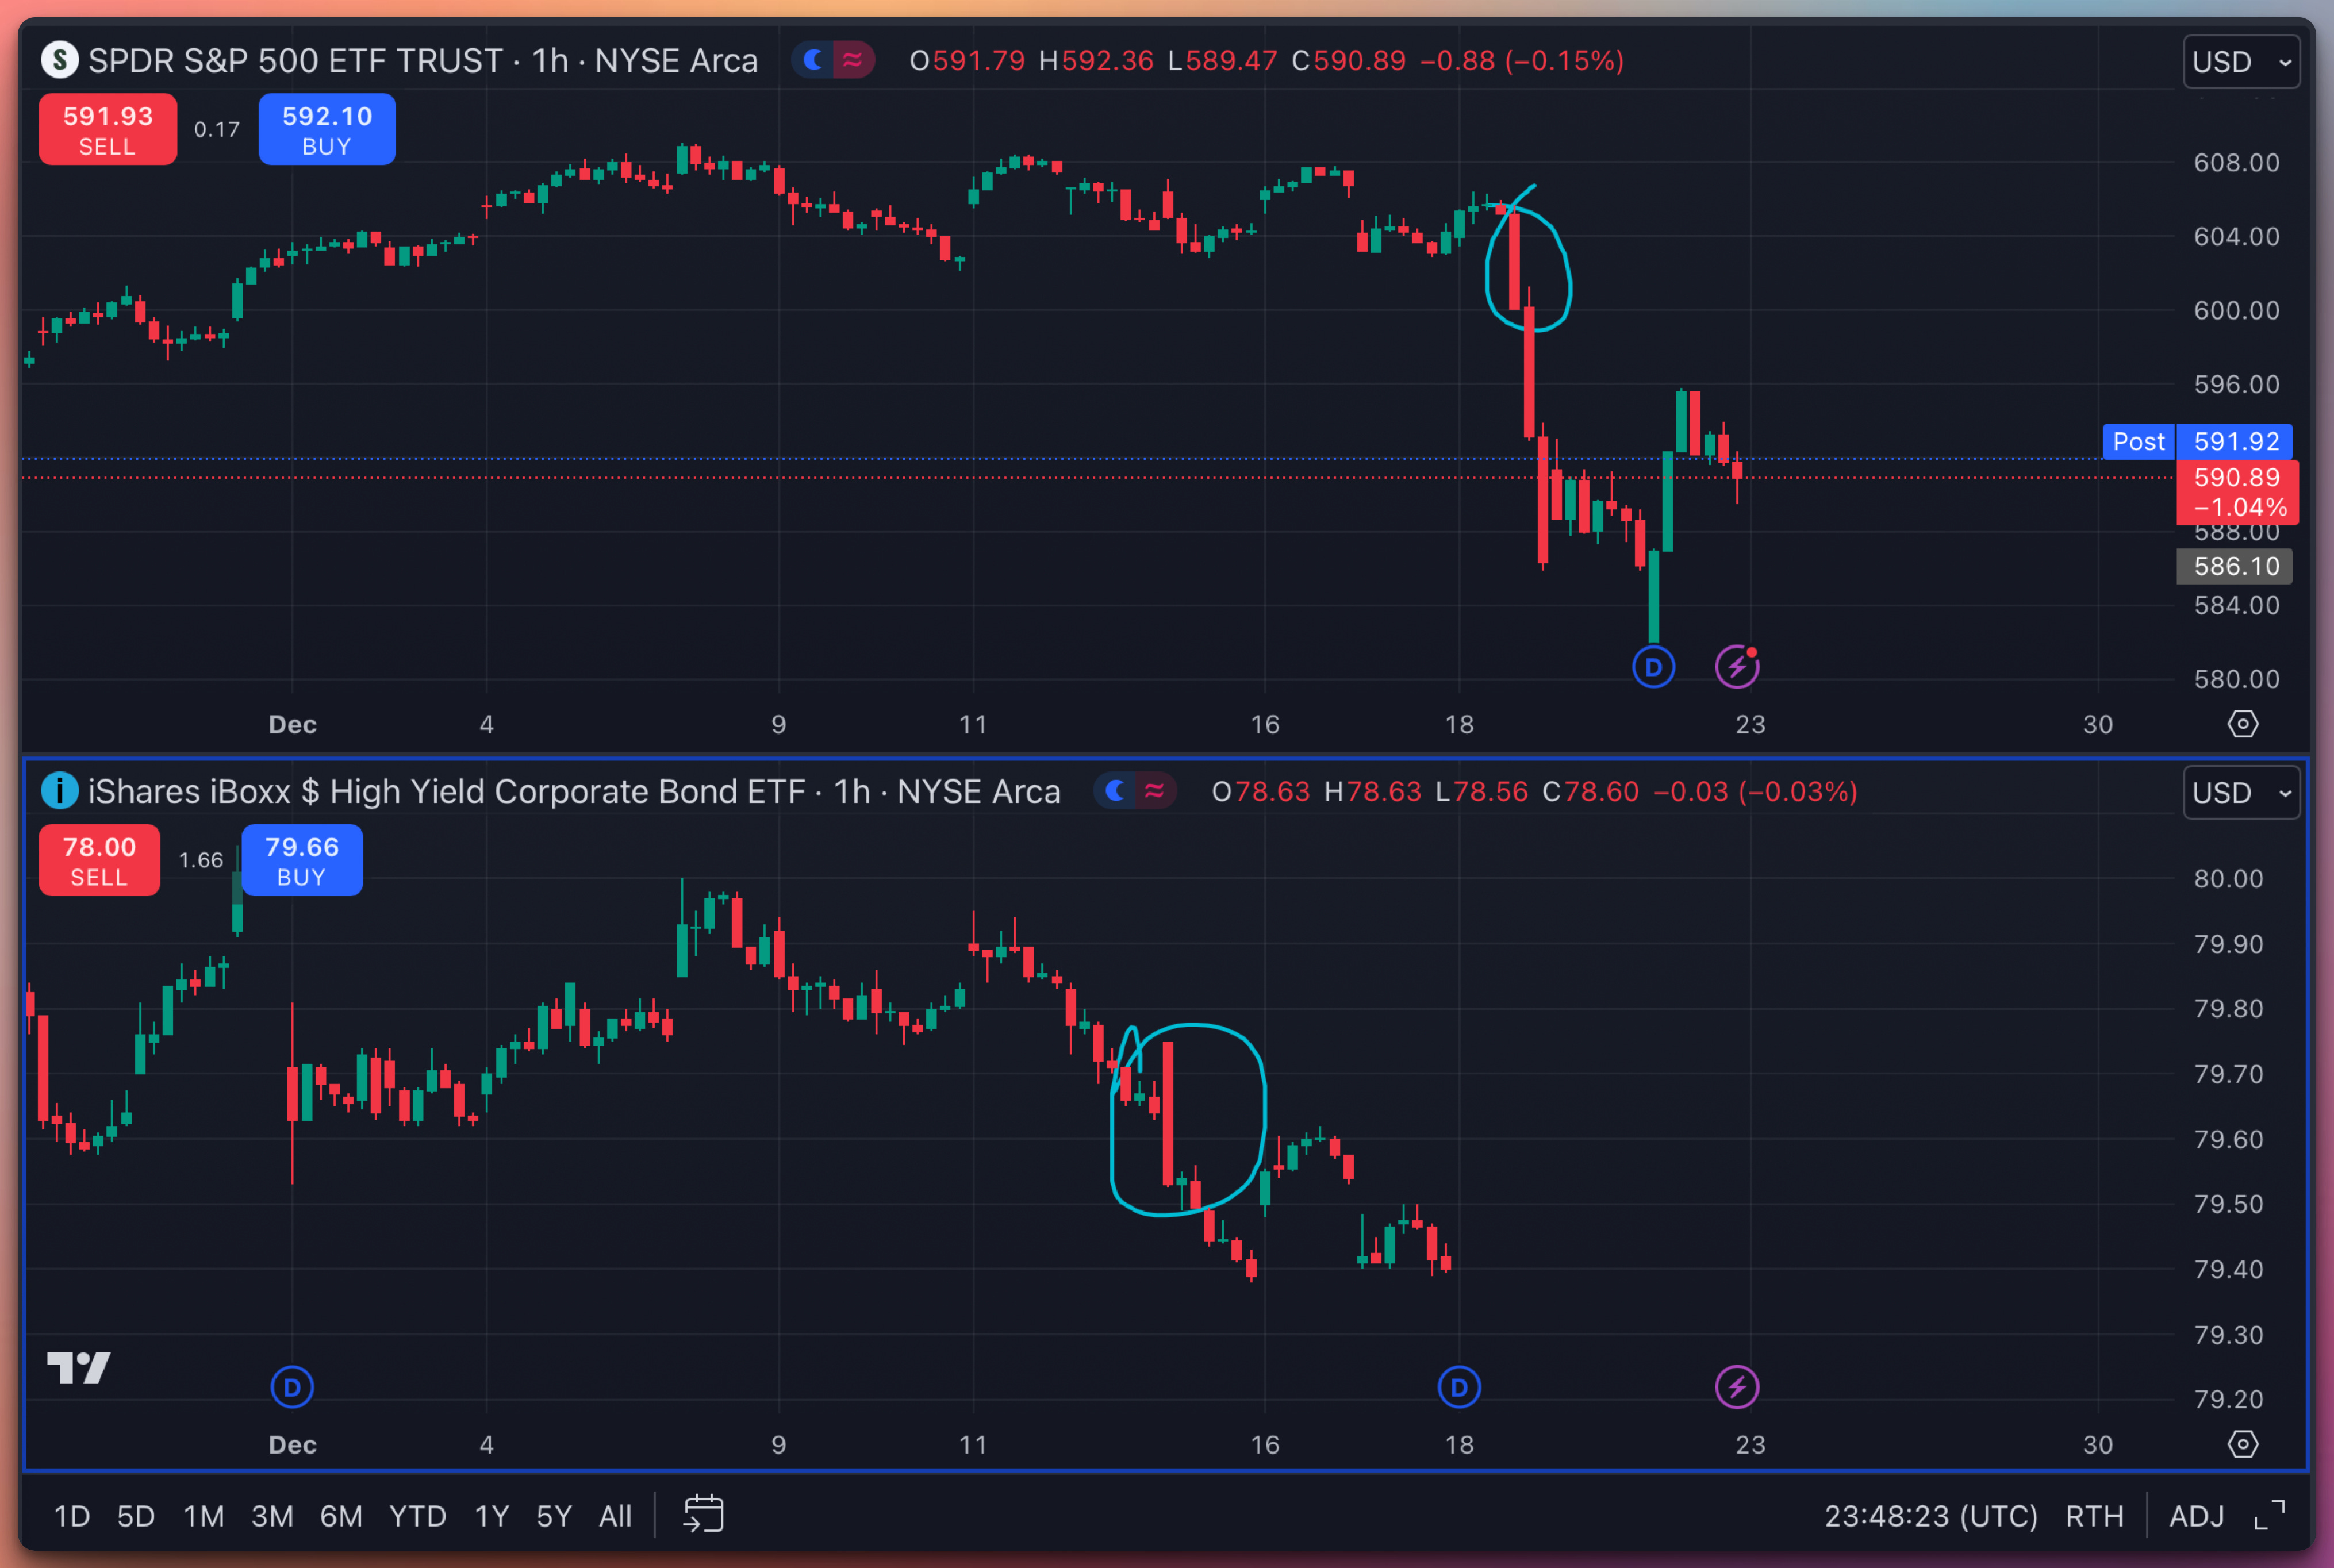Click the moon market-status icon in SPY chart
This screenshot has height=1568, width=2334.
tap(814, 60)
